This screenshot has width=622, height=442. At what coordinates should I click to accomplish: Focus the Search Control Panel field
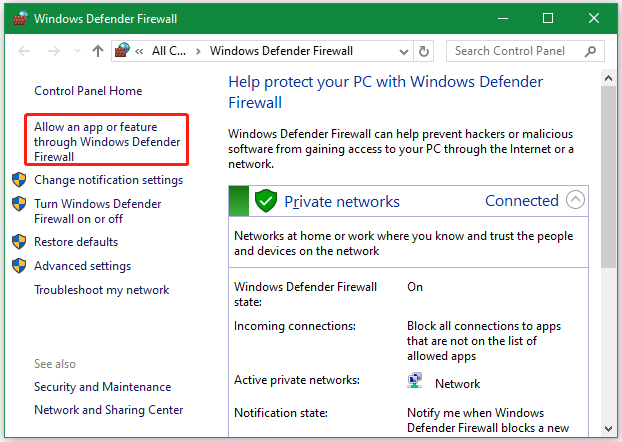(x=525, y=51)
